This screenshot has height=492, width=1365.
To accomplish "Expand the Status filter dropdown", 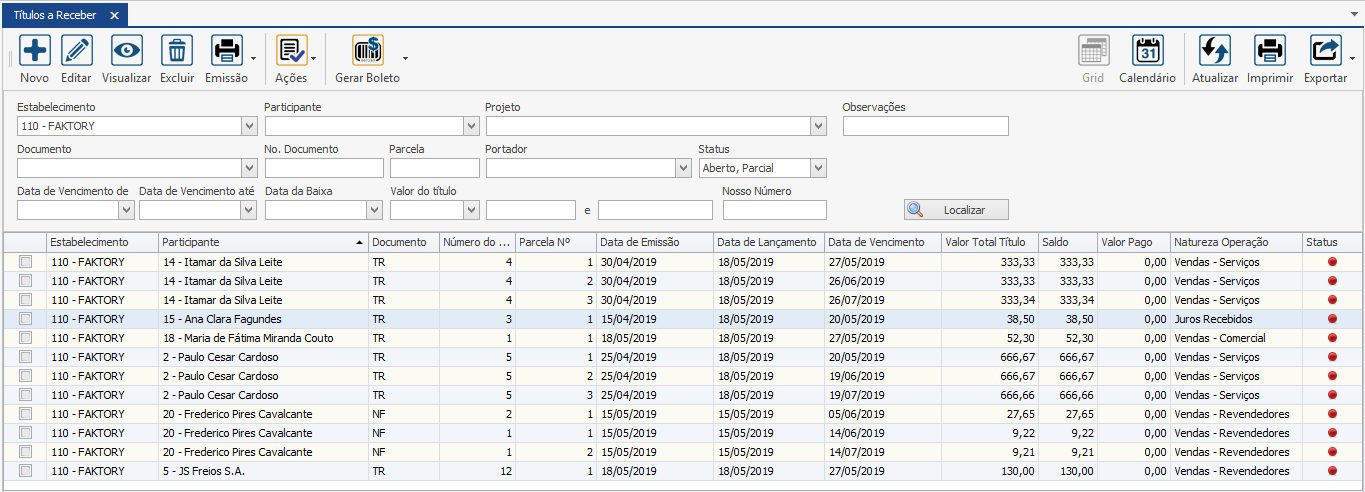I will (x=818, y=168).
